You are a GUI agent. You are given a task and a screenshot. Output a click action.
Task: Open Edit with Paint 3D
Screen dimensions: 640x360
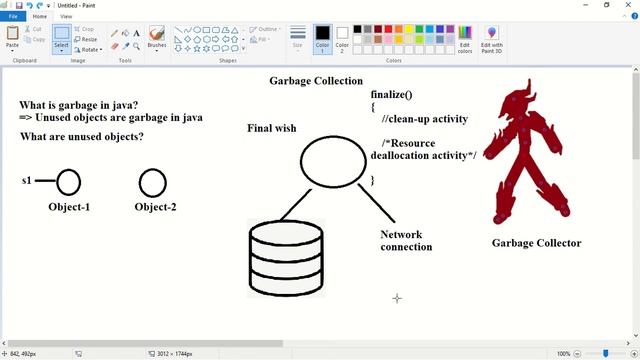click(x=491, y=40)
